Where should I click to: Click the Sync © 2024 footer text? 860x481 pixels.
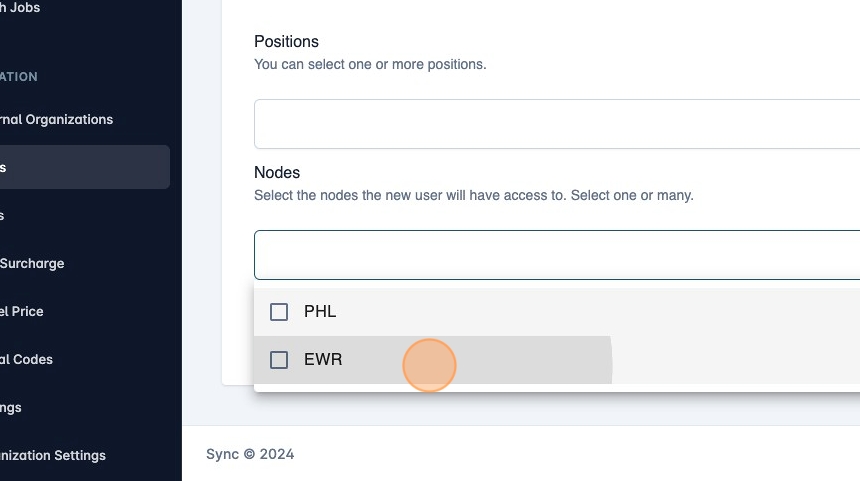pyautogui.click(x=250, y=454)
